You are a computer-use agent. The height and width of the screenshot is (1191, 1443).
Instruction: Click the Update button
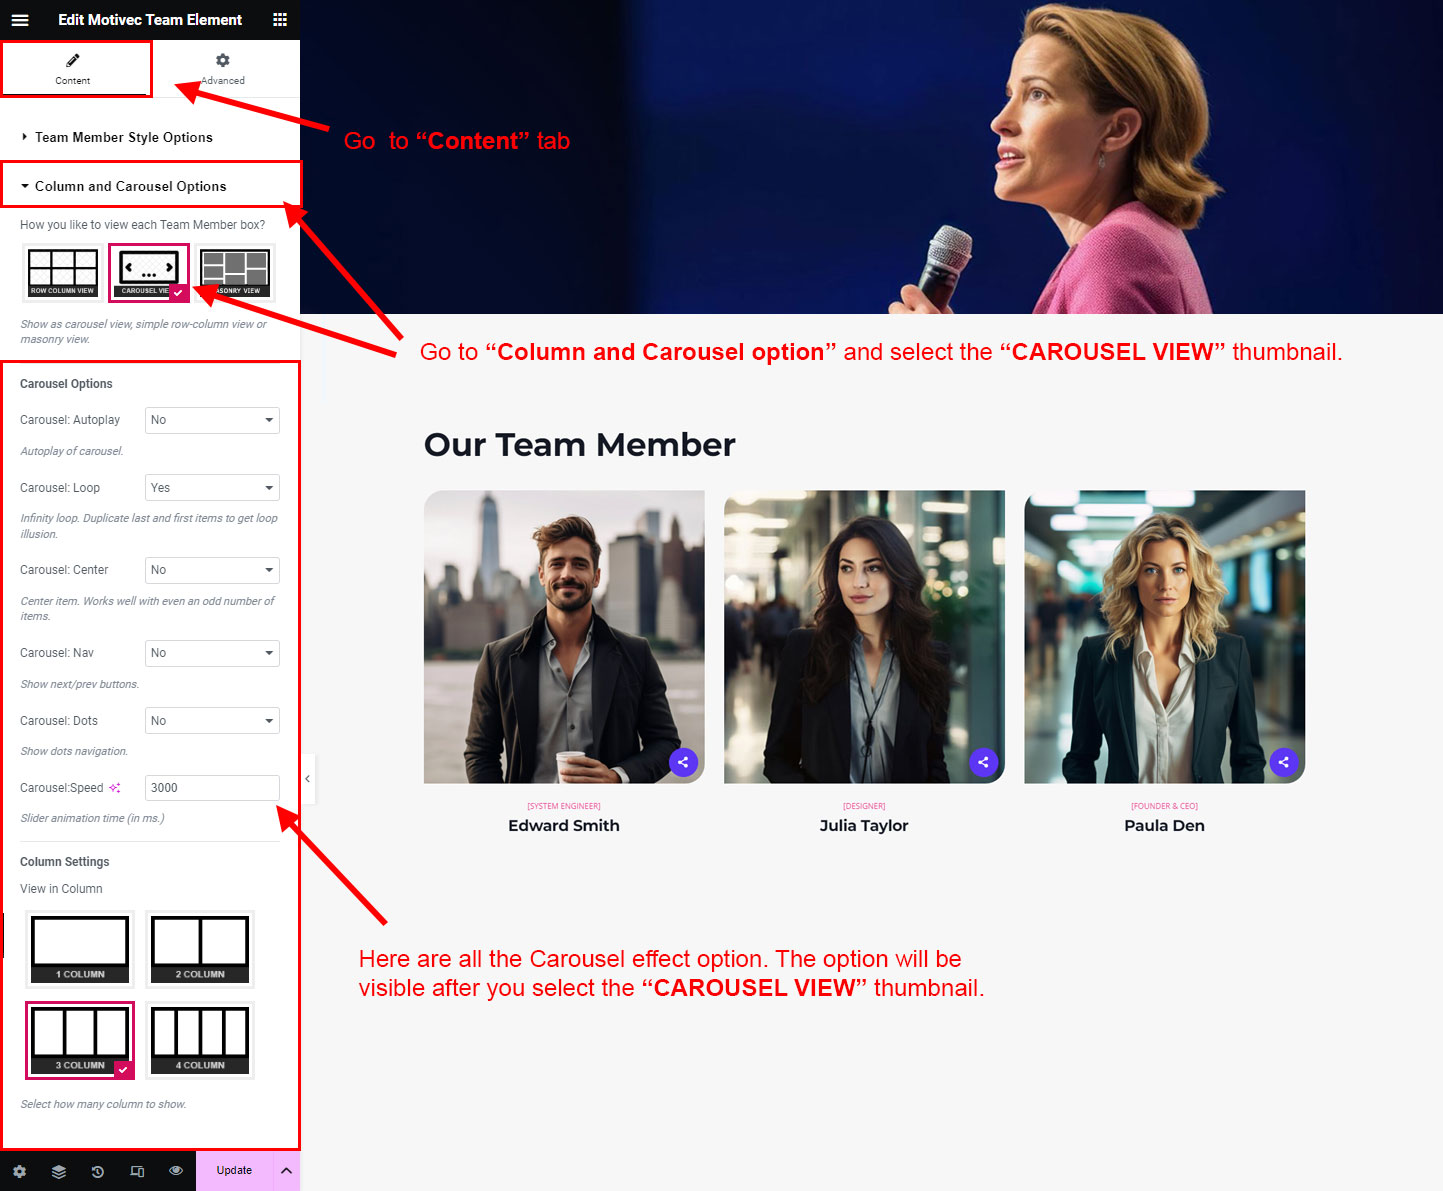point(234,1171)
